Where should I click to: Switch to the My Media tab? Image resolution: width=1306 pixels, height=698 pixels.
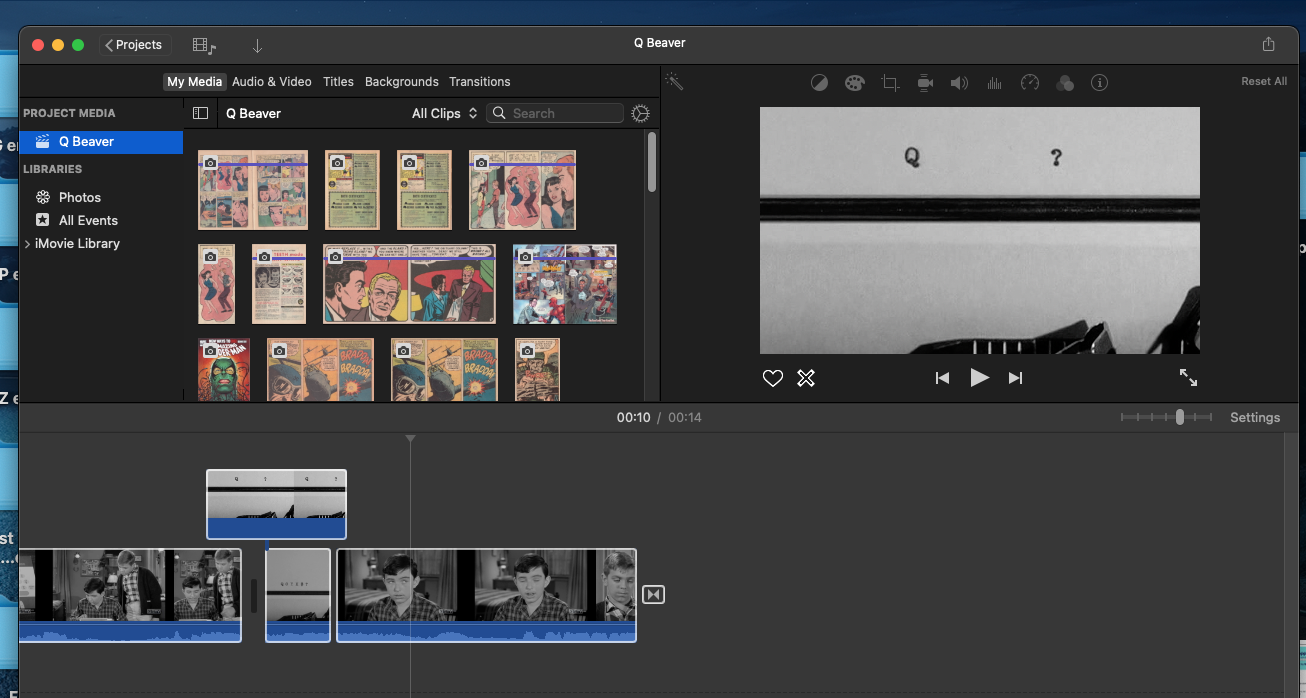195,82
